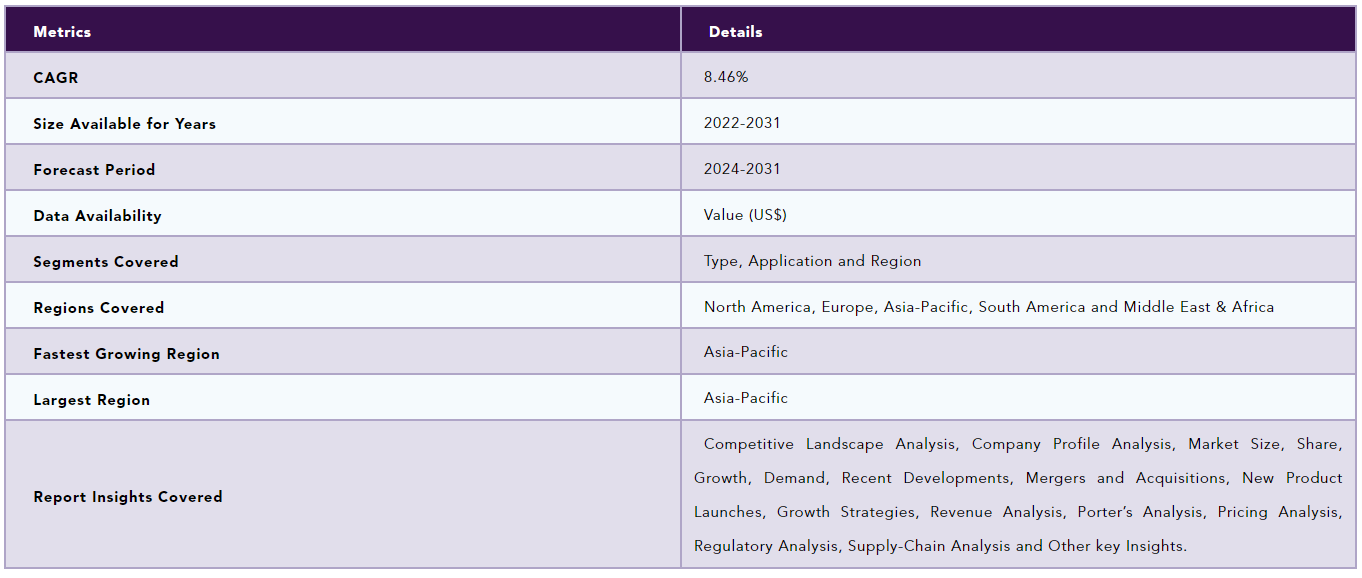Click the 2024-2031 forecast value

click(x=742, y=169)
